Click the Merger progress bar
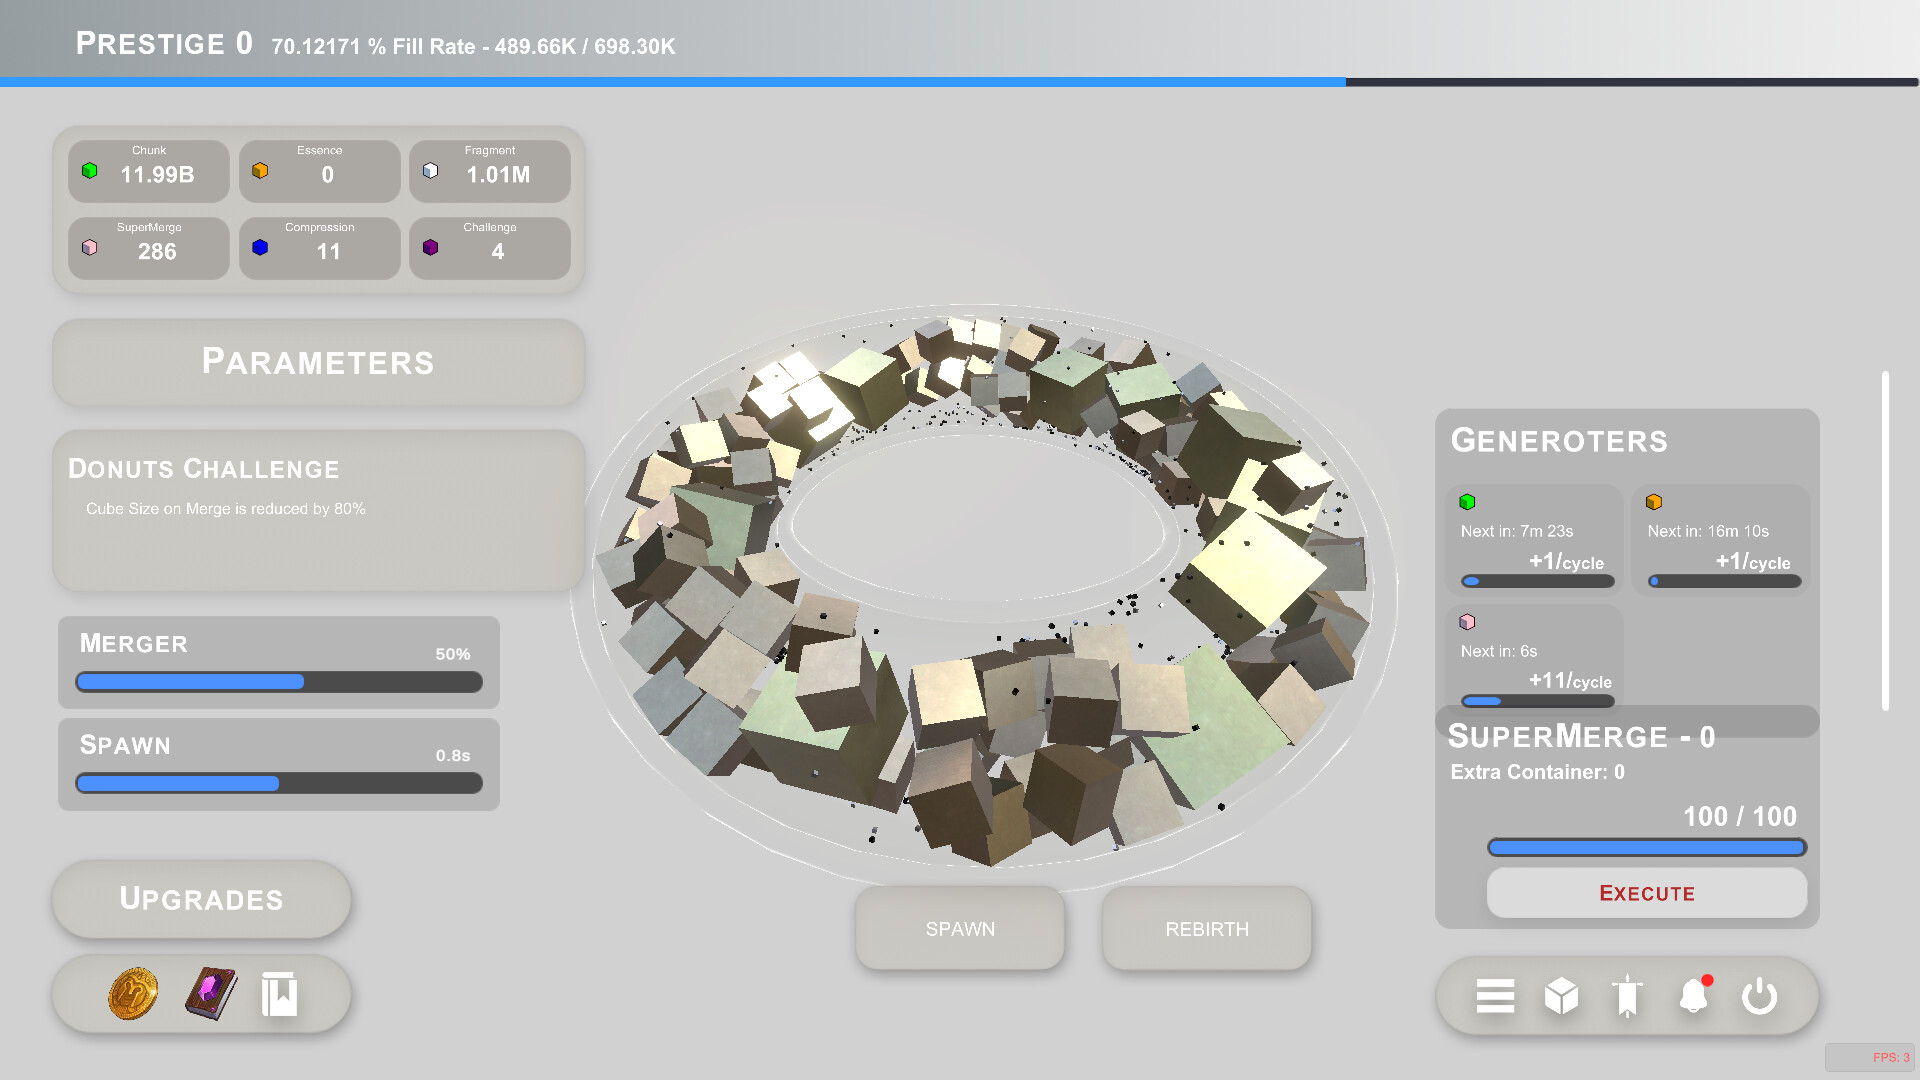The width and height of the screenshot is (1920, 1080). (x=279, y=682)
